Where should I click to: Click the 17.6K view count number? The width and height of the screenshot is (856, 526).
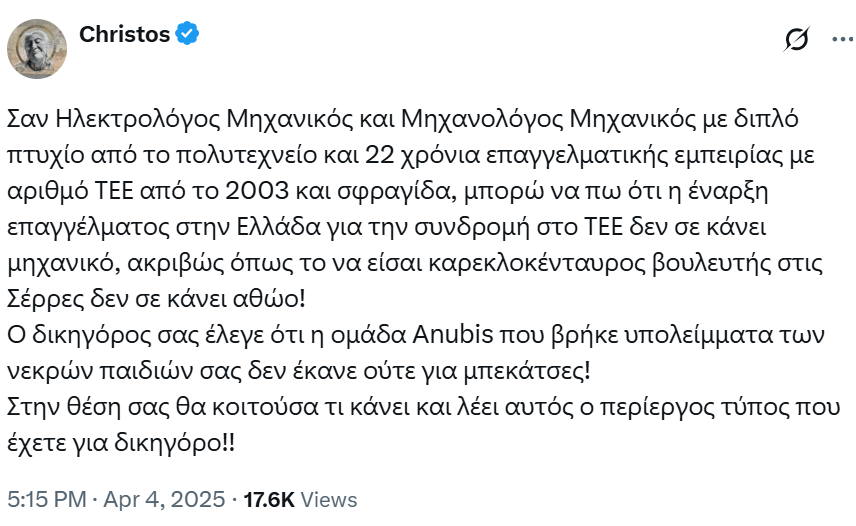click(x=269, y=499)
